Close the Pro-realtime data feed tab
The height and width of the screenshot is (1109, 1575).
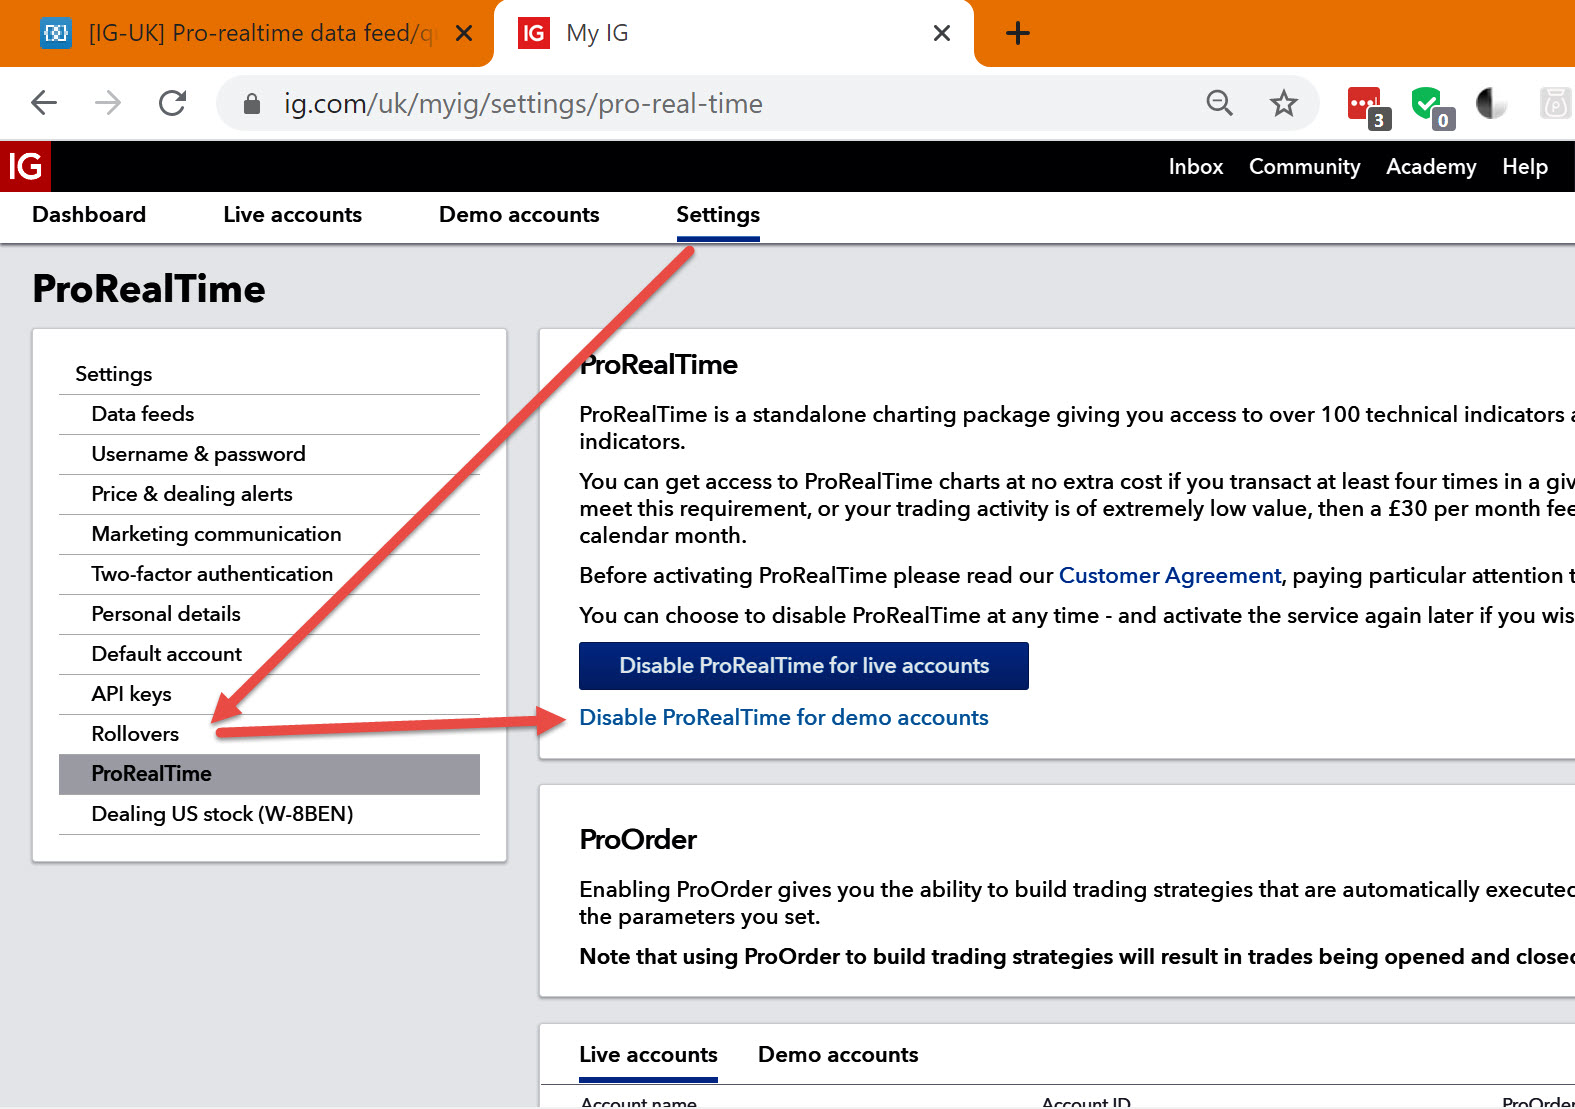coord(464,33)
